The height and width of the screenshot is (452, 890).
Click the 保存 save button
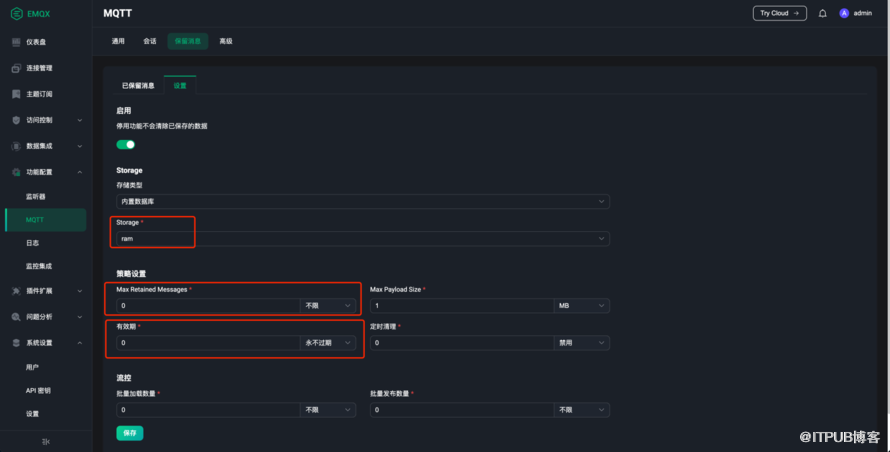coord(130,433)
